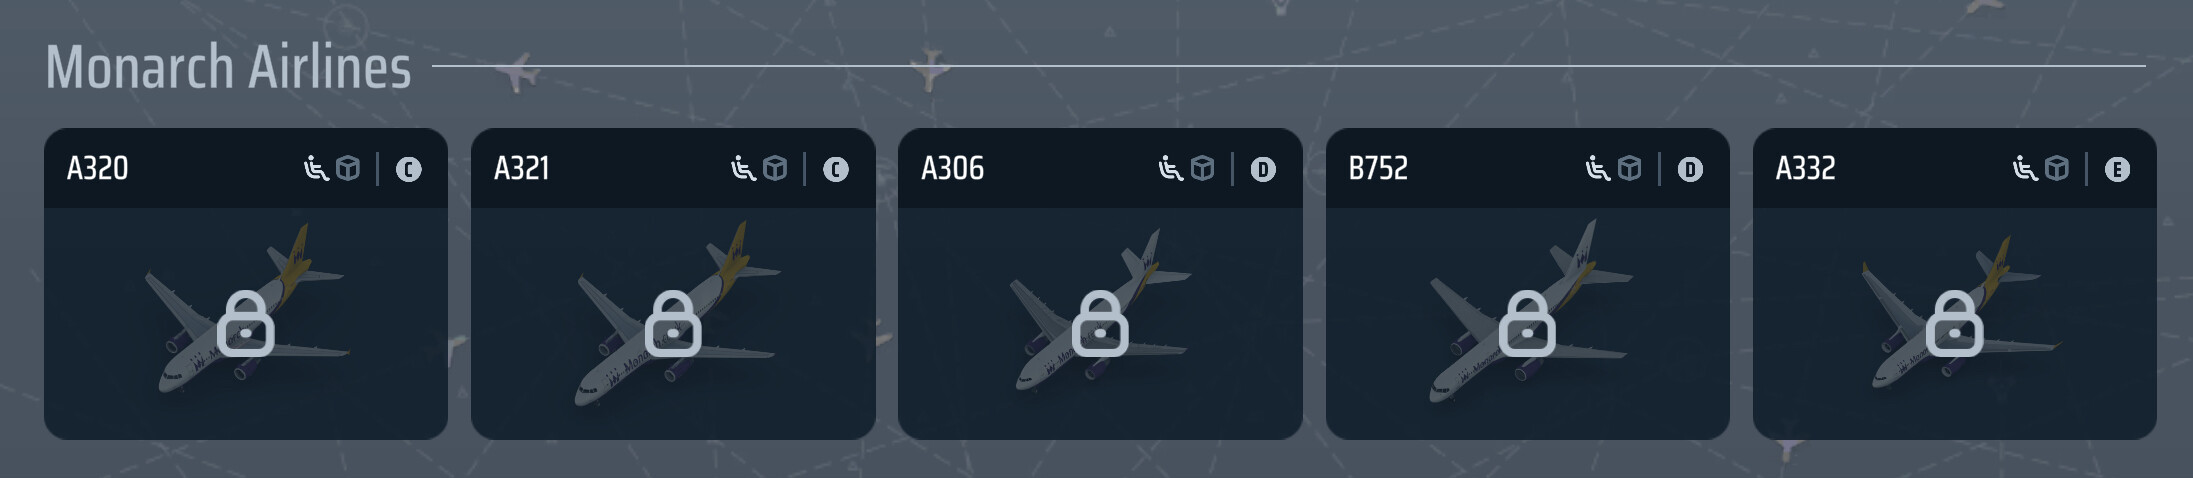Click the lock icon on the A306 card

tap(1100, 324)
